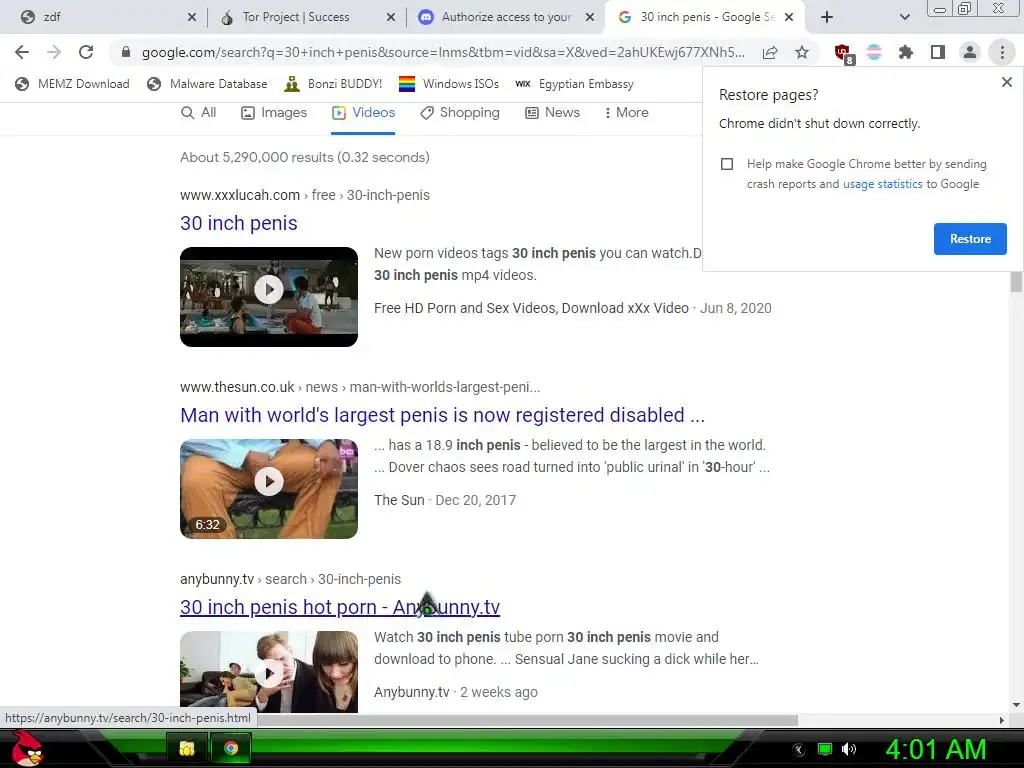
Task: Click the blue Restore button
Action: click(x=970, y=238)
